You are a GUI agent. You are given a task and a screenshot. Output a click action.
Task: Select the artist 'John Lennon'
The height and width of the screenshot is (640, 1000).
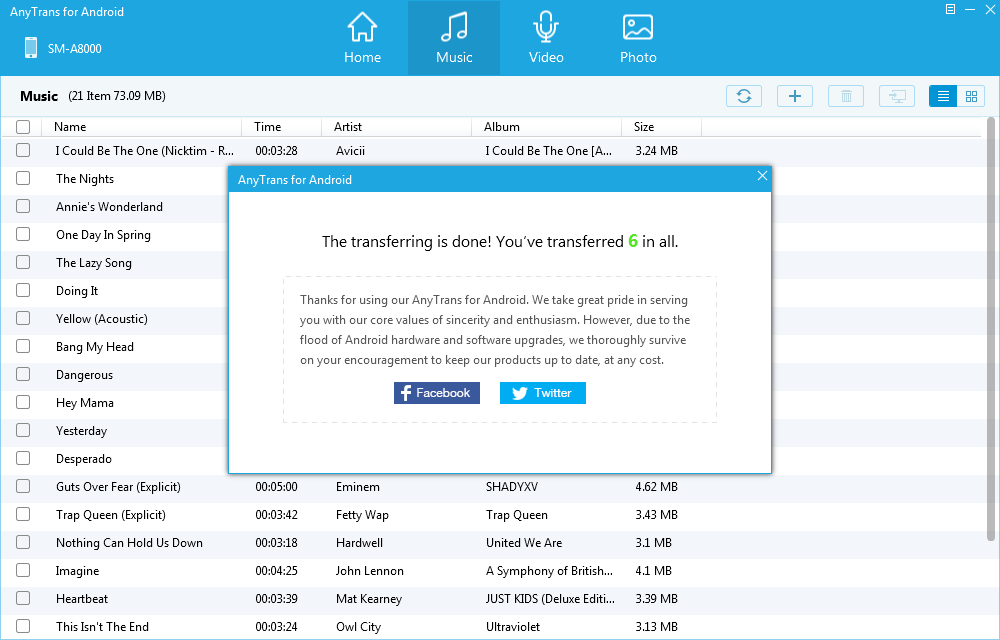(x=370, y=571)
